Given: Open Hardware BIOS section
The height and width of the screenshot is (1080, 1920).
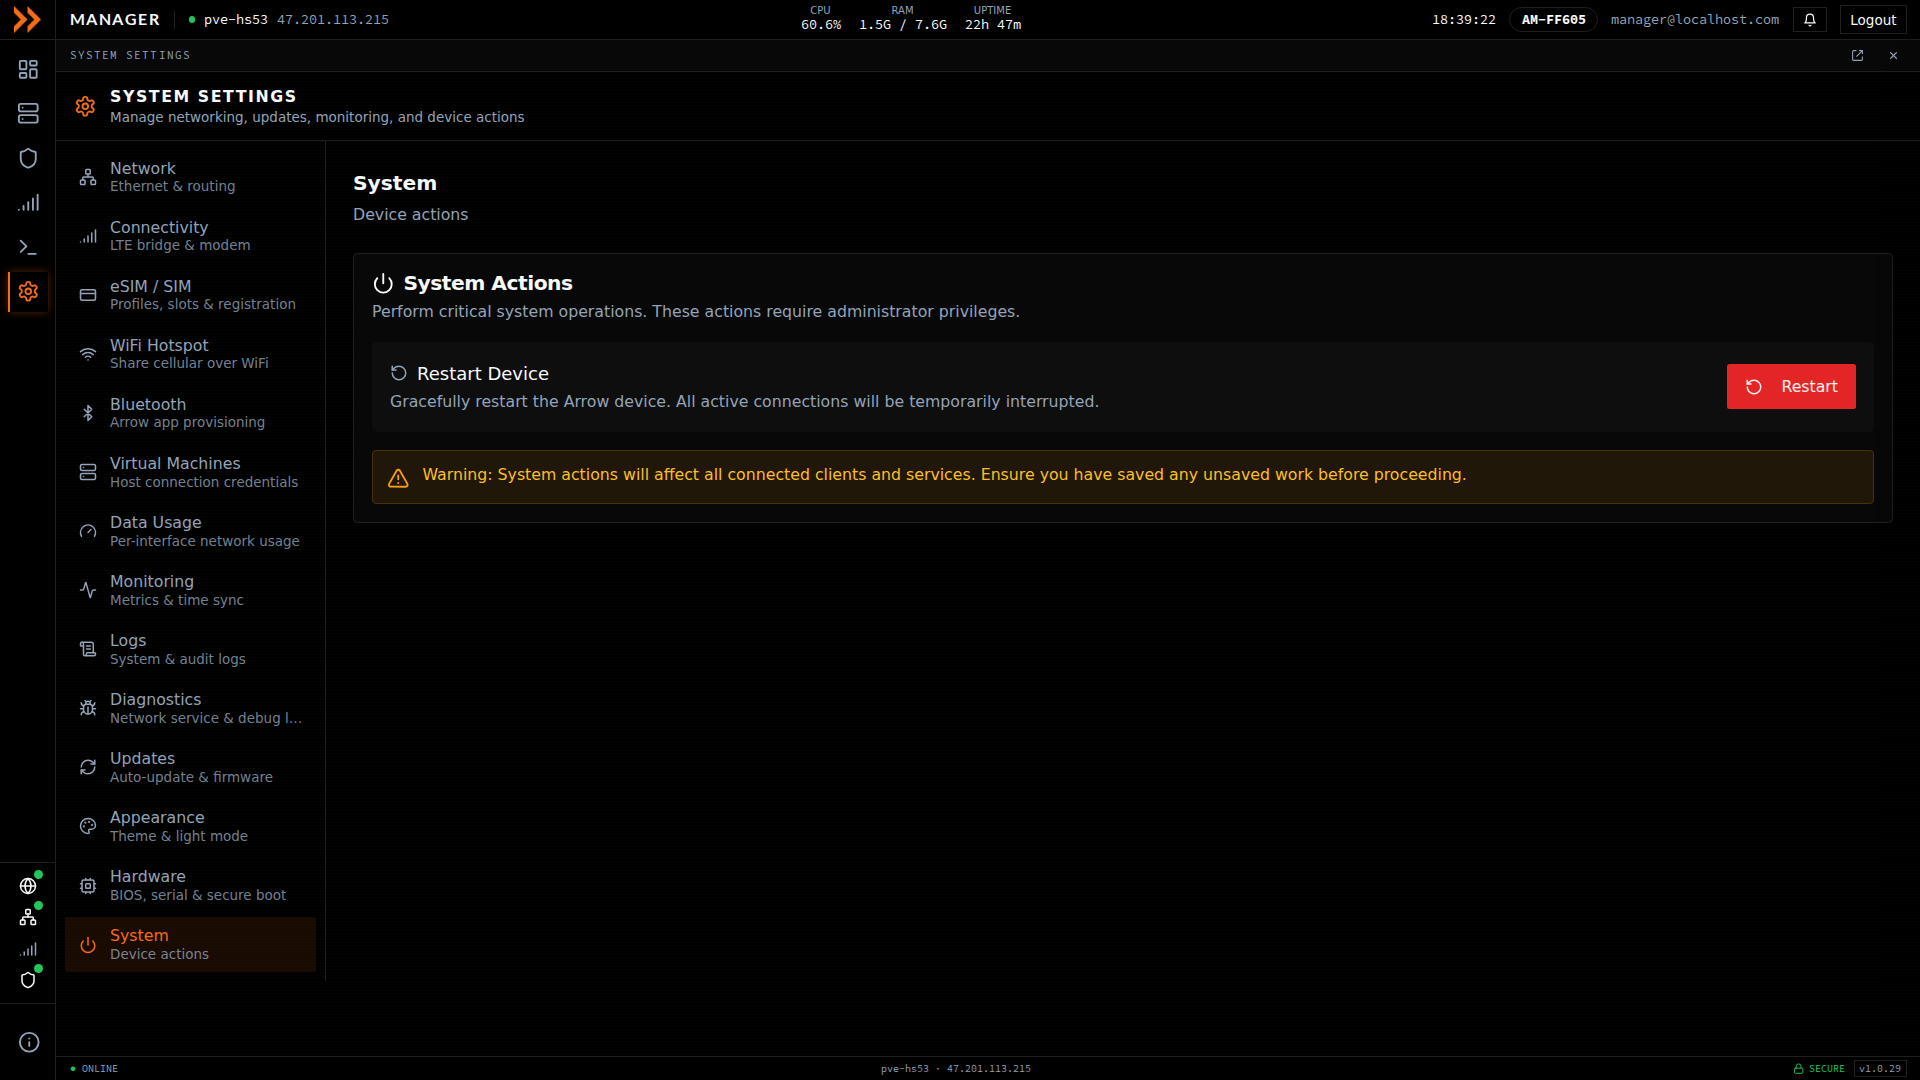Looking at the screenshot, I should coord(190,885).
